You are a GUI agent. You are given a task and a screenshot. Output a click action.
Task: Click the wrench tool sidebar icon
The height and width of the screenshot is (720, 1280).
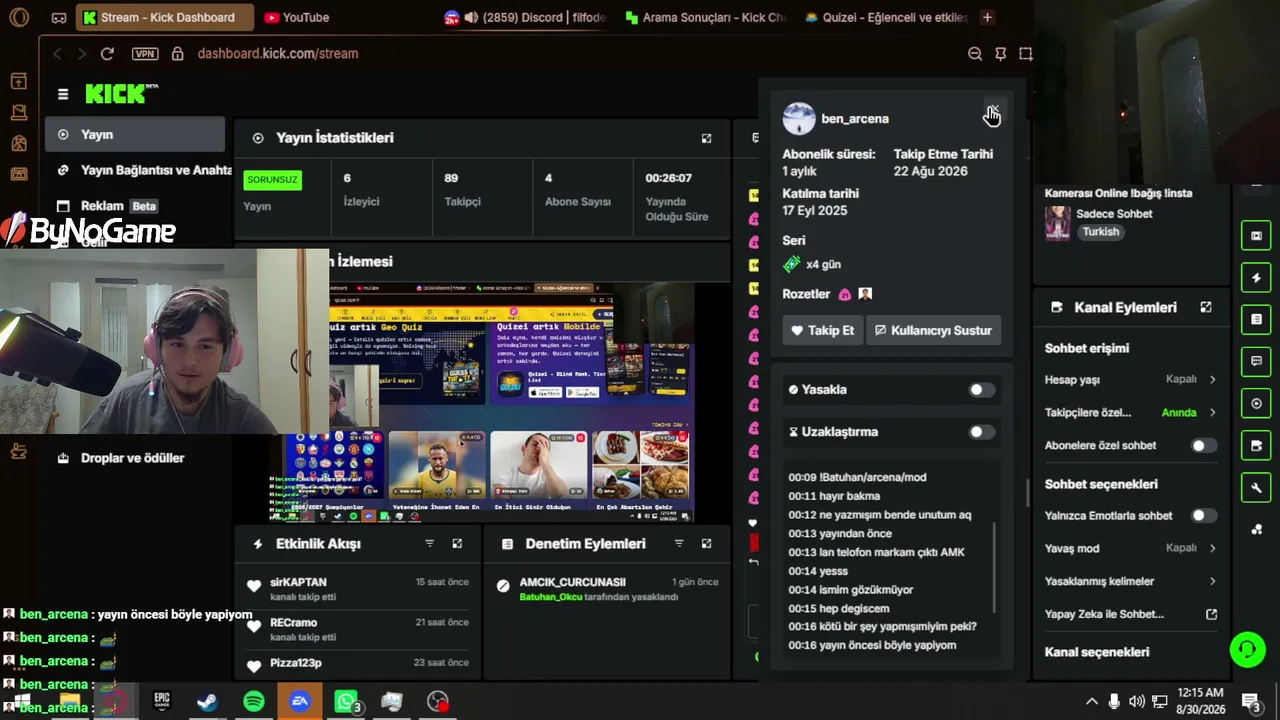tap(1256, 487)
